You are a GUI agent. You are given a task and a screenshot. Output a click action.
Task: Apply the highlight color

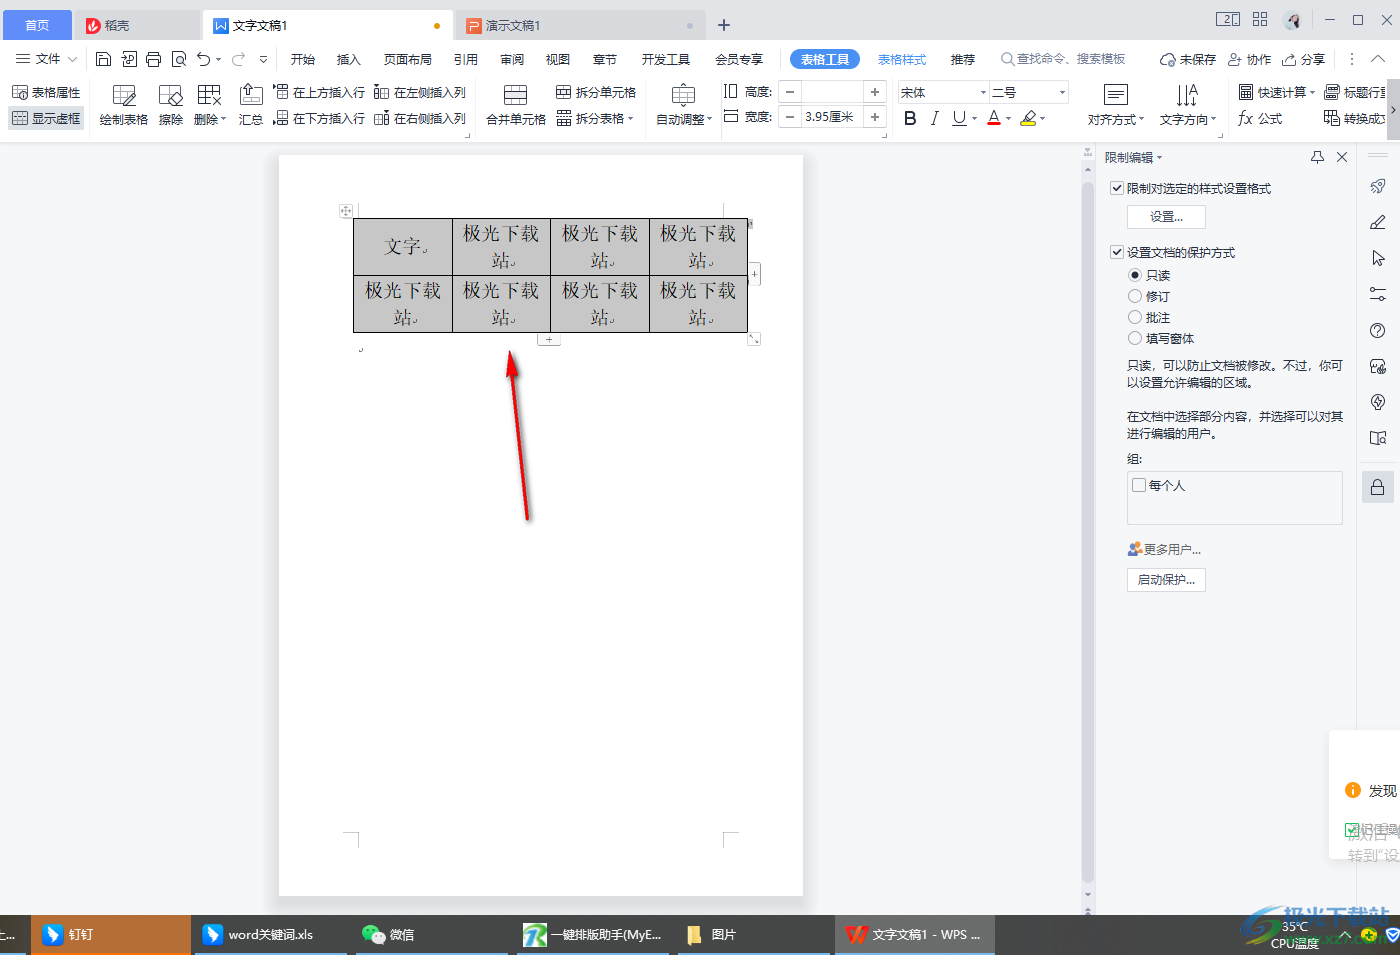coord(1028,118)
